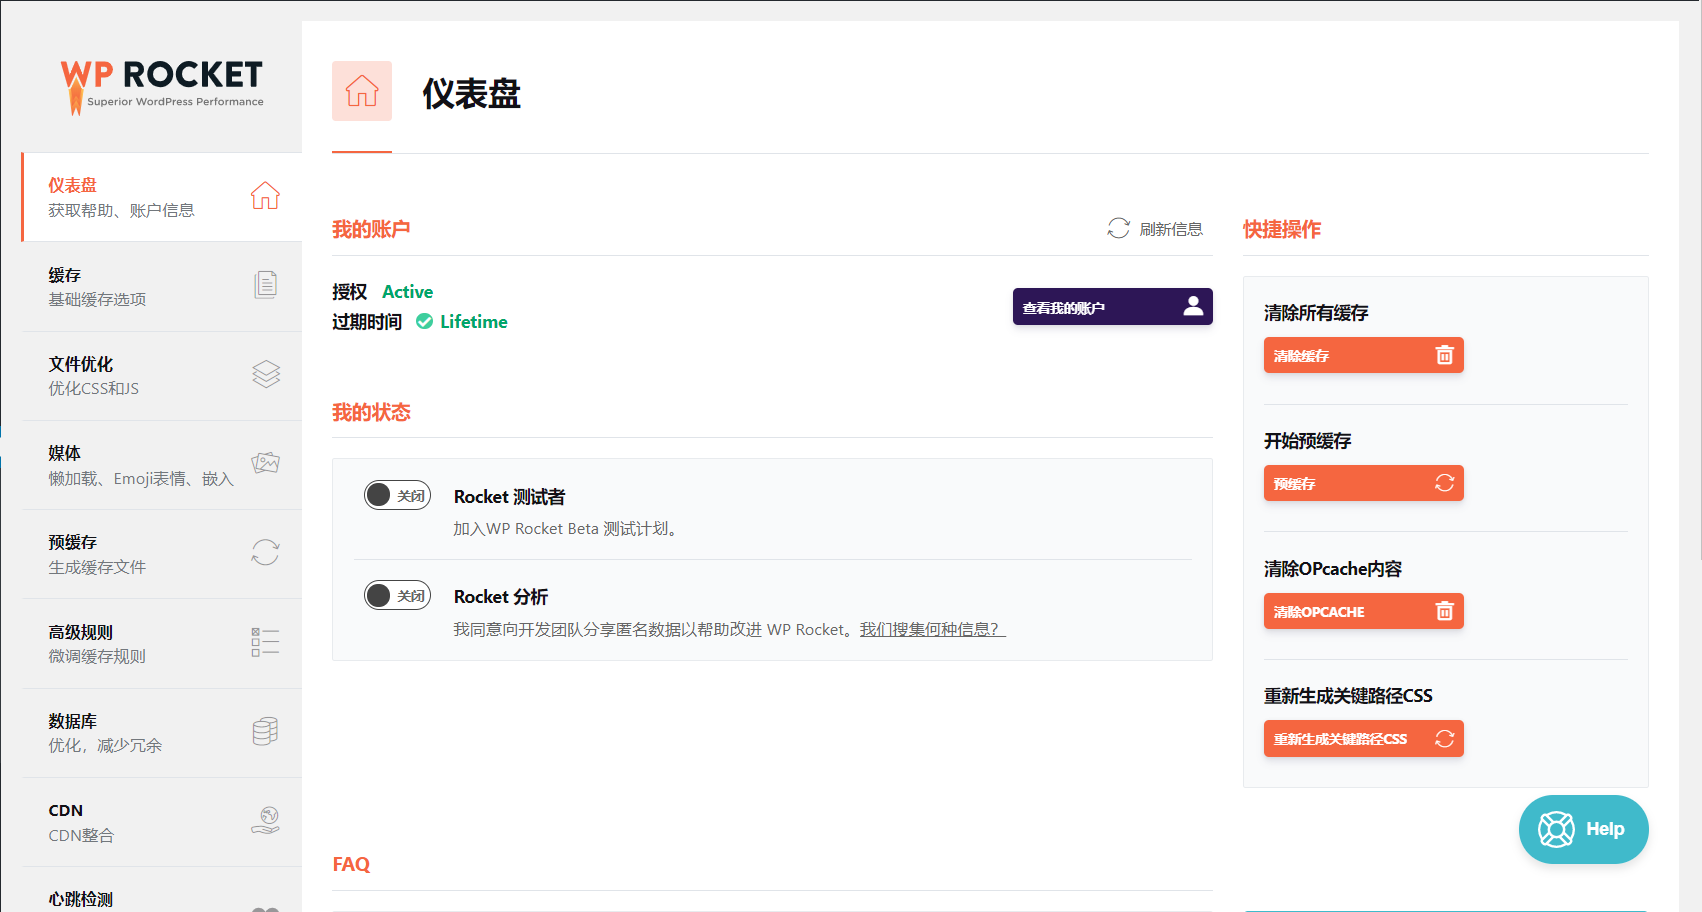Enable the Rocket 测试者 toggle
1702x912 pixels.
pos(397,495)
